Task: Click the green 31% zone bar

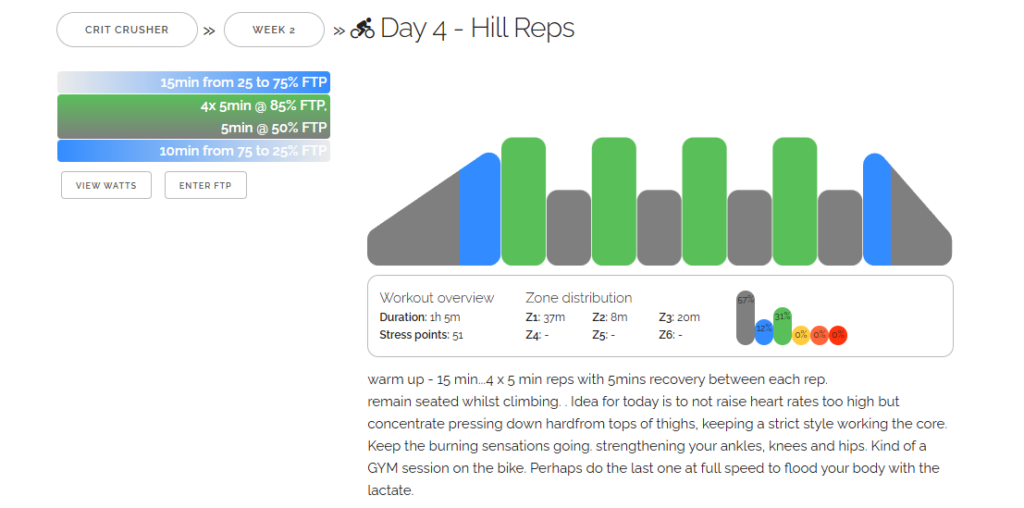Action: coord(782,326)
